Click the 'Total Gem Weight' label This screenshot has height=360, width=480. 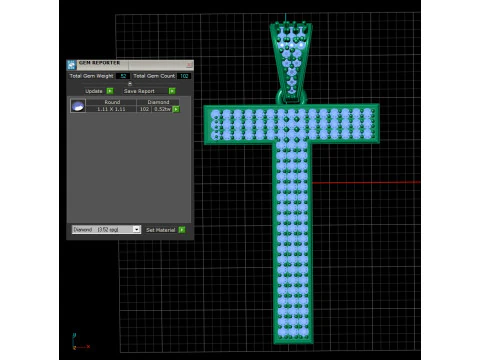[x=91, y=76]
